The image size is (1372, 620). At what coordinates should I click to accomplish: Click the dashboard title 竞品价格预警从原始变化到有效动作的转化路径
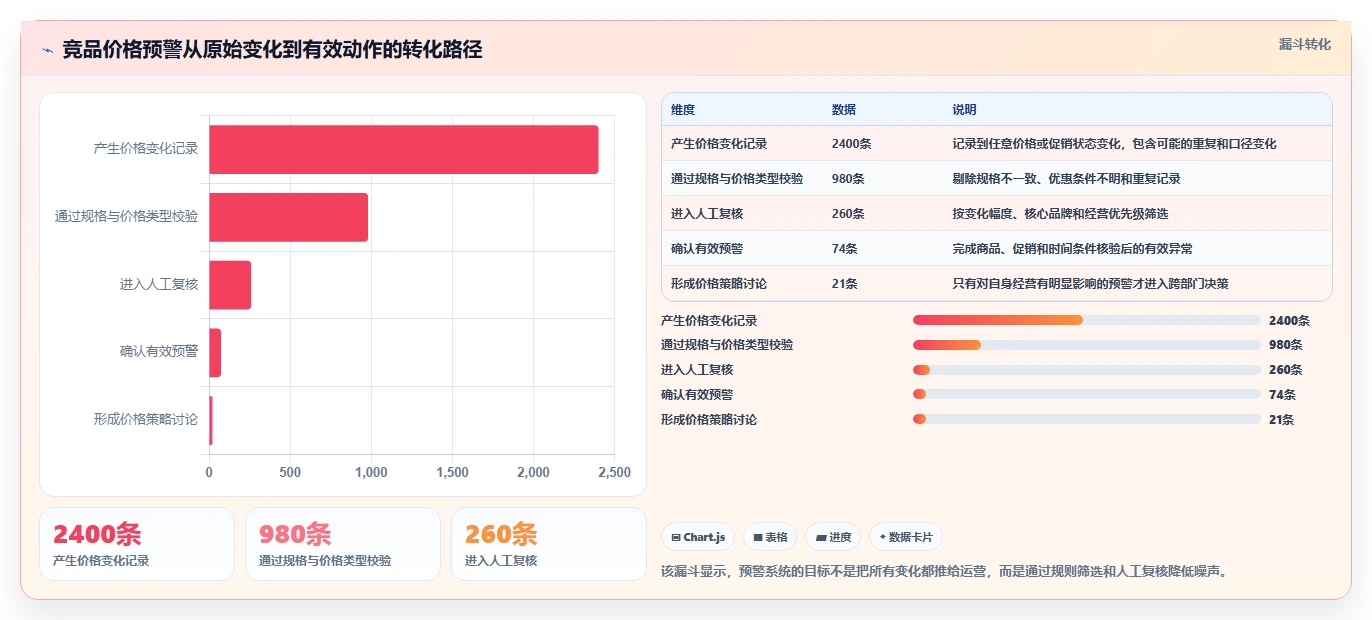pyautogui.click(x=272, y=50)
